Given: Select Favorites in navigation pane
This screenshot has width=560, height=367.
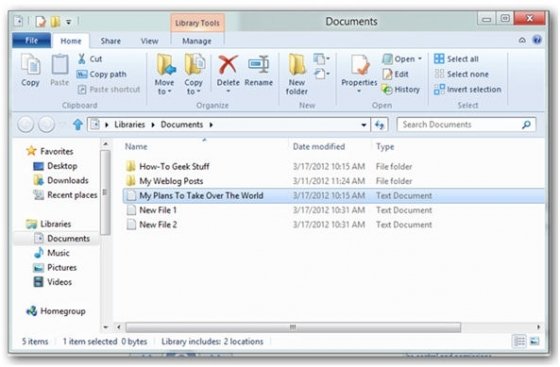Looking at the screenshot, I should point(50,151).
